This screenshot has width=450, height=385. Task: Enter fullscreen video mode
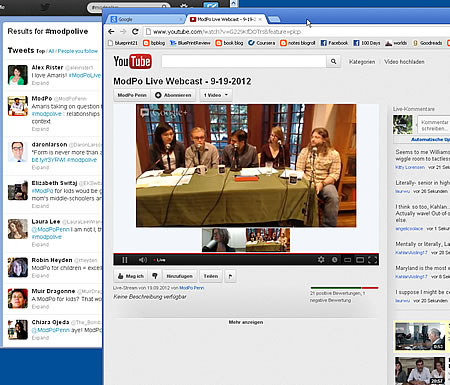(x=373, y=260)
